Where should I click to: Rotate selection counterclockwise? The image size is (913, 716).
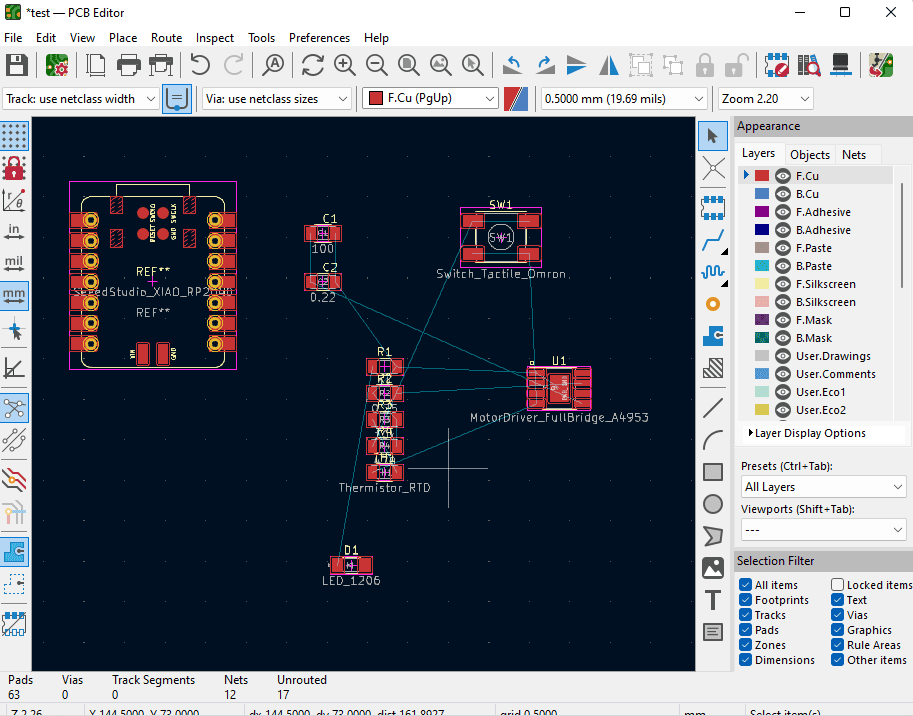coord(512,65)
